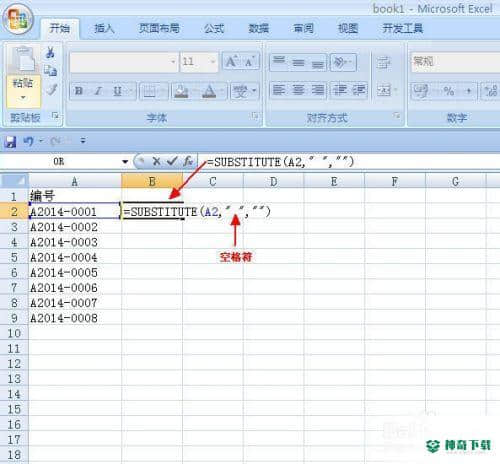Image resolution: width=500 pixels, height=464 pixels.
Task: Toggle Underline formatting
Action: 119,91
